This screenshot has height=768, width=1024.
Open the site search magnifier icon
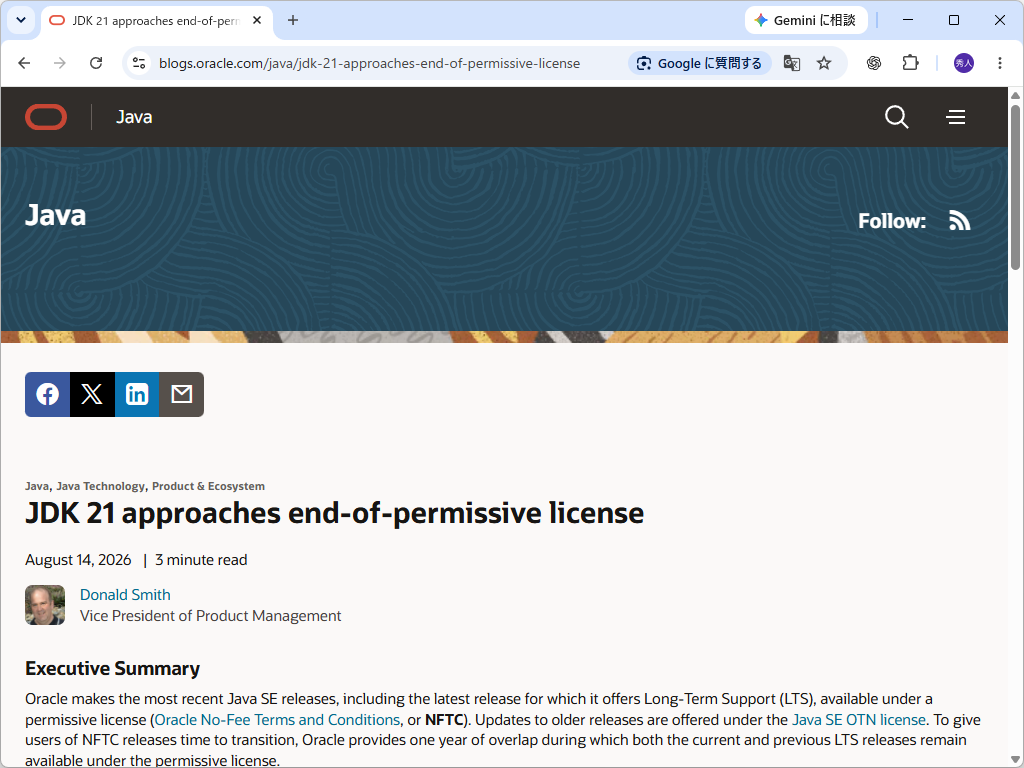click(x=897, y=117)
